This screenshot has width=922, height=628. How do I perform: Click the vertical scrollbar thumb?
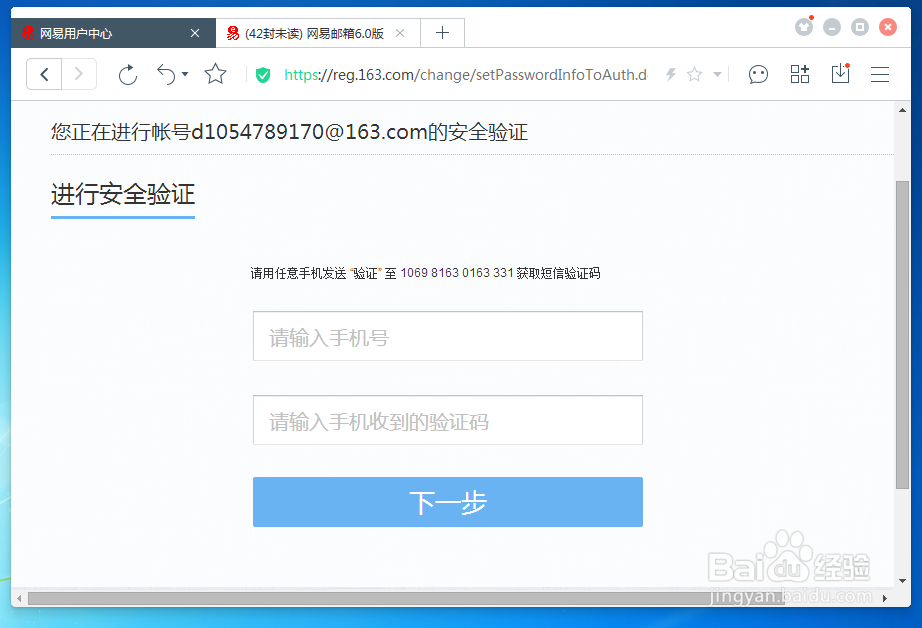902,335
